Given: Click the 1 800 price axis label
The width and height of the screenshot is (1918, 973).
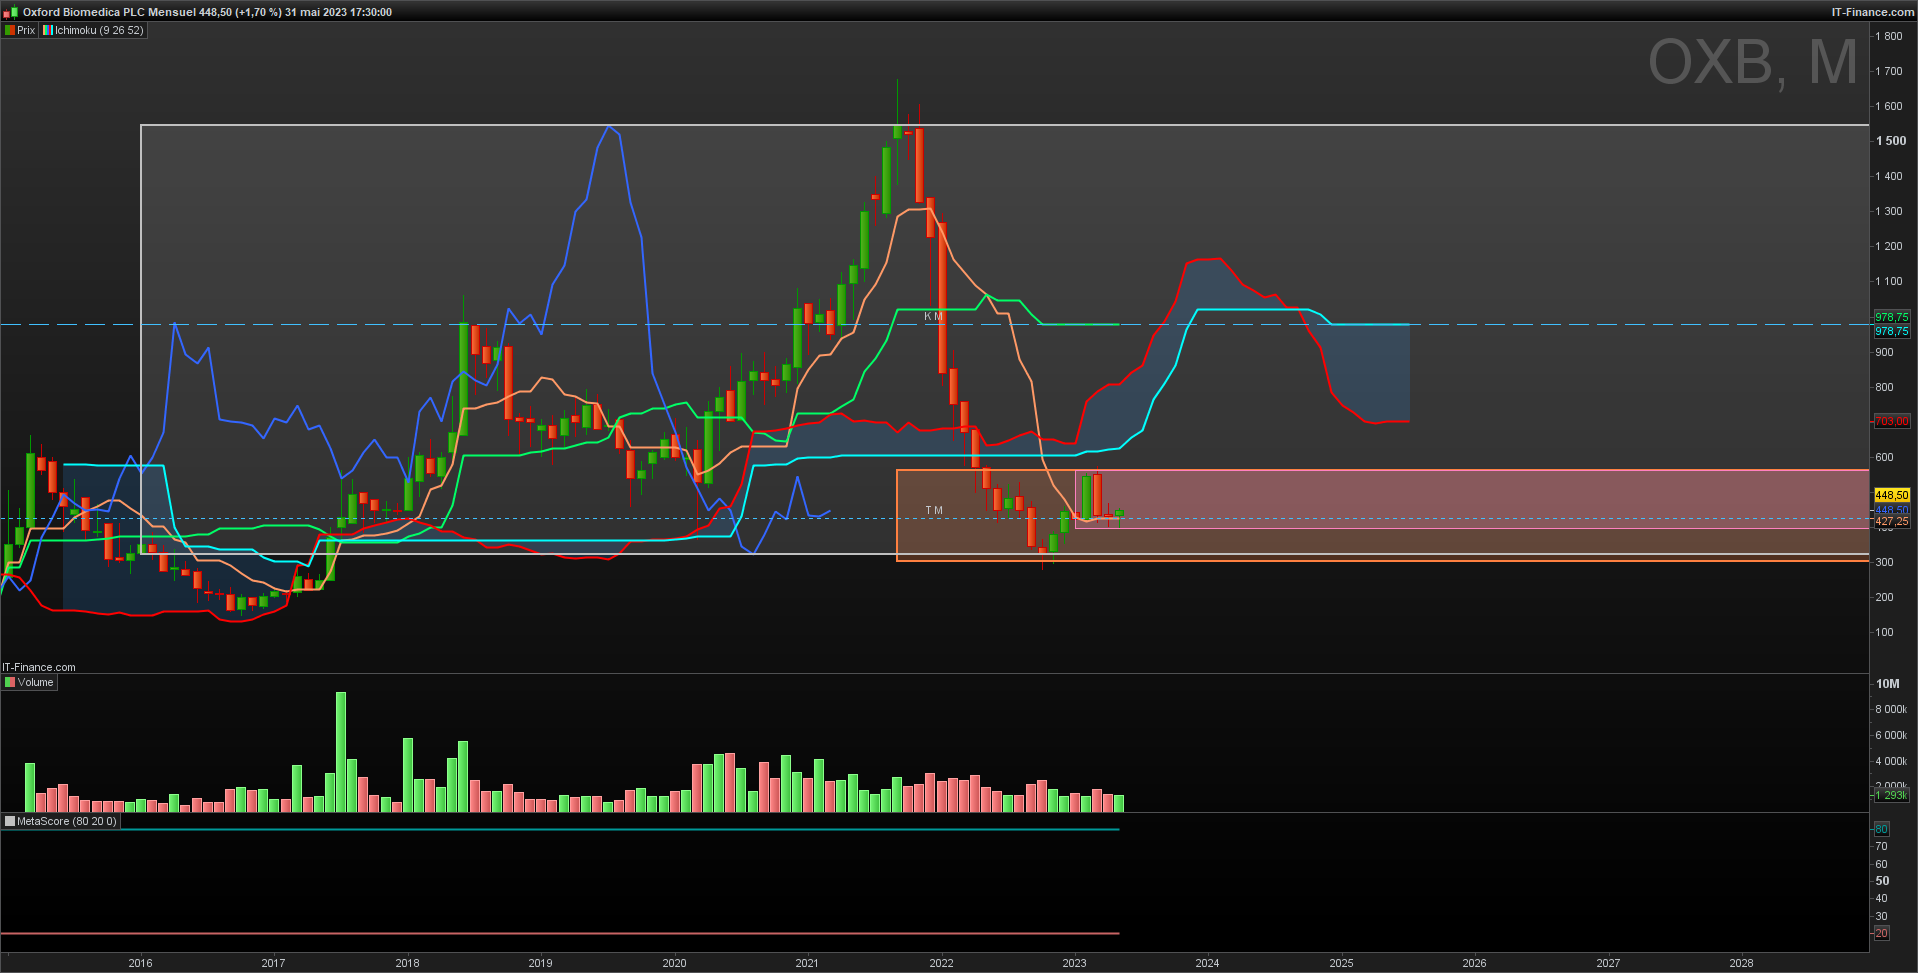Looking at the screenshot, I should point(1889,36).
